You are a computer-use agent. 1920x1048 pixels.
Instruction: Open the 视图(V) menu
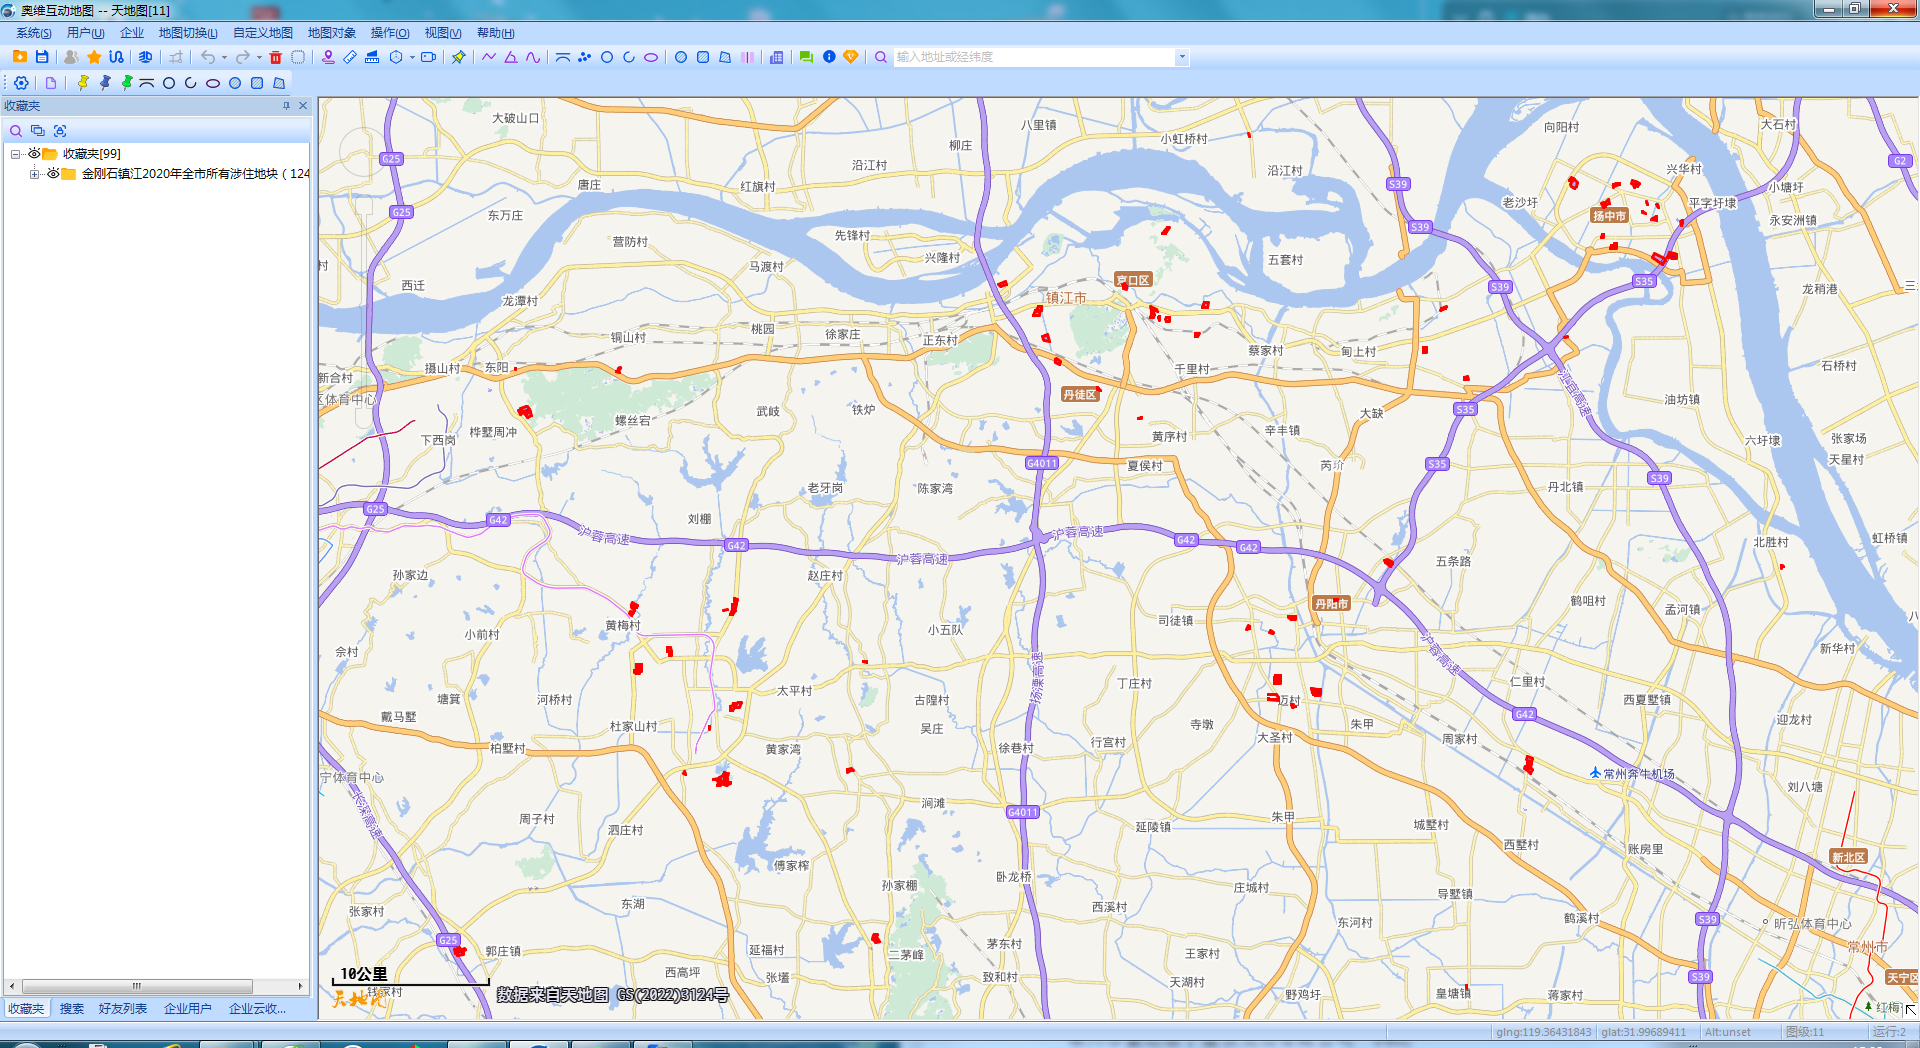(443, 33)
